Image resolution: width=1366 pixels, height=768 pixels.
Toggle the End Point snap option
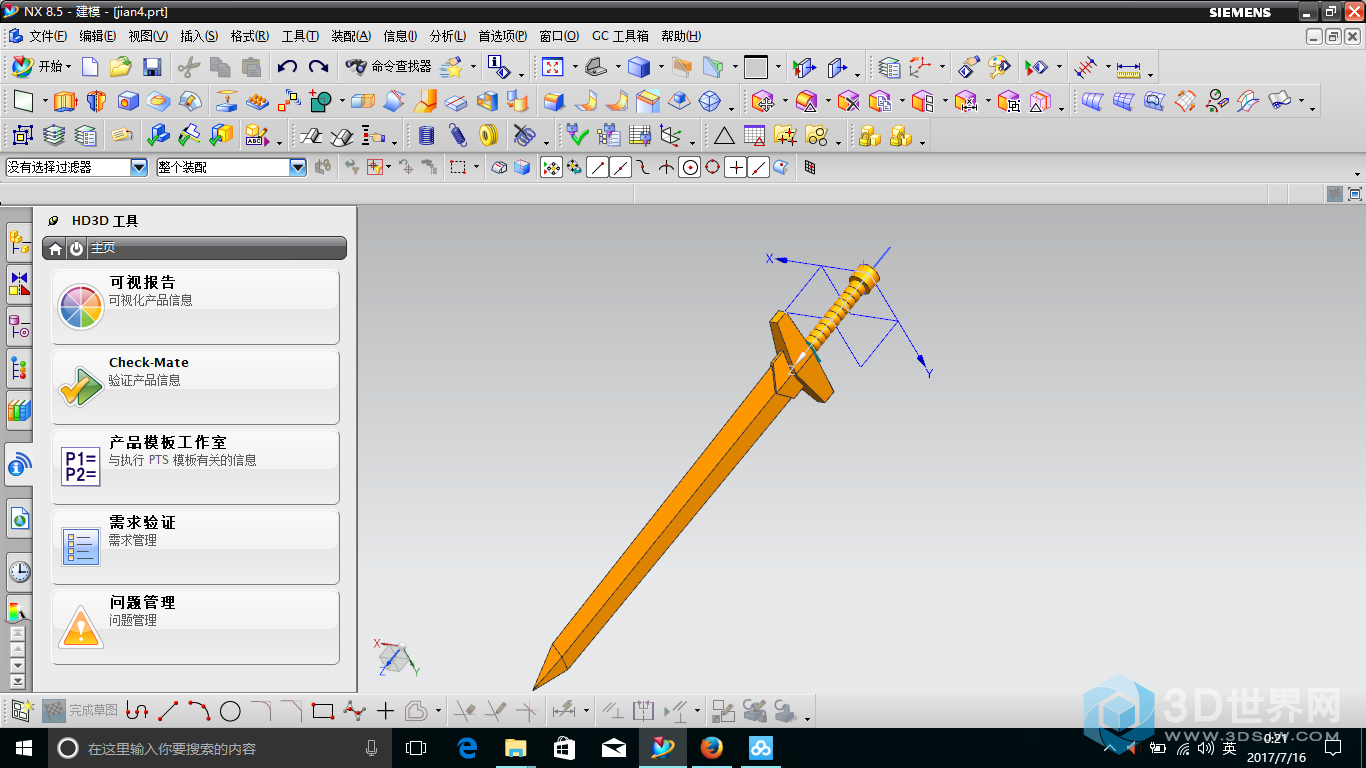click(597, 168)
